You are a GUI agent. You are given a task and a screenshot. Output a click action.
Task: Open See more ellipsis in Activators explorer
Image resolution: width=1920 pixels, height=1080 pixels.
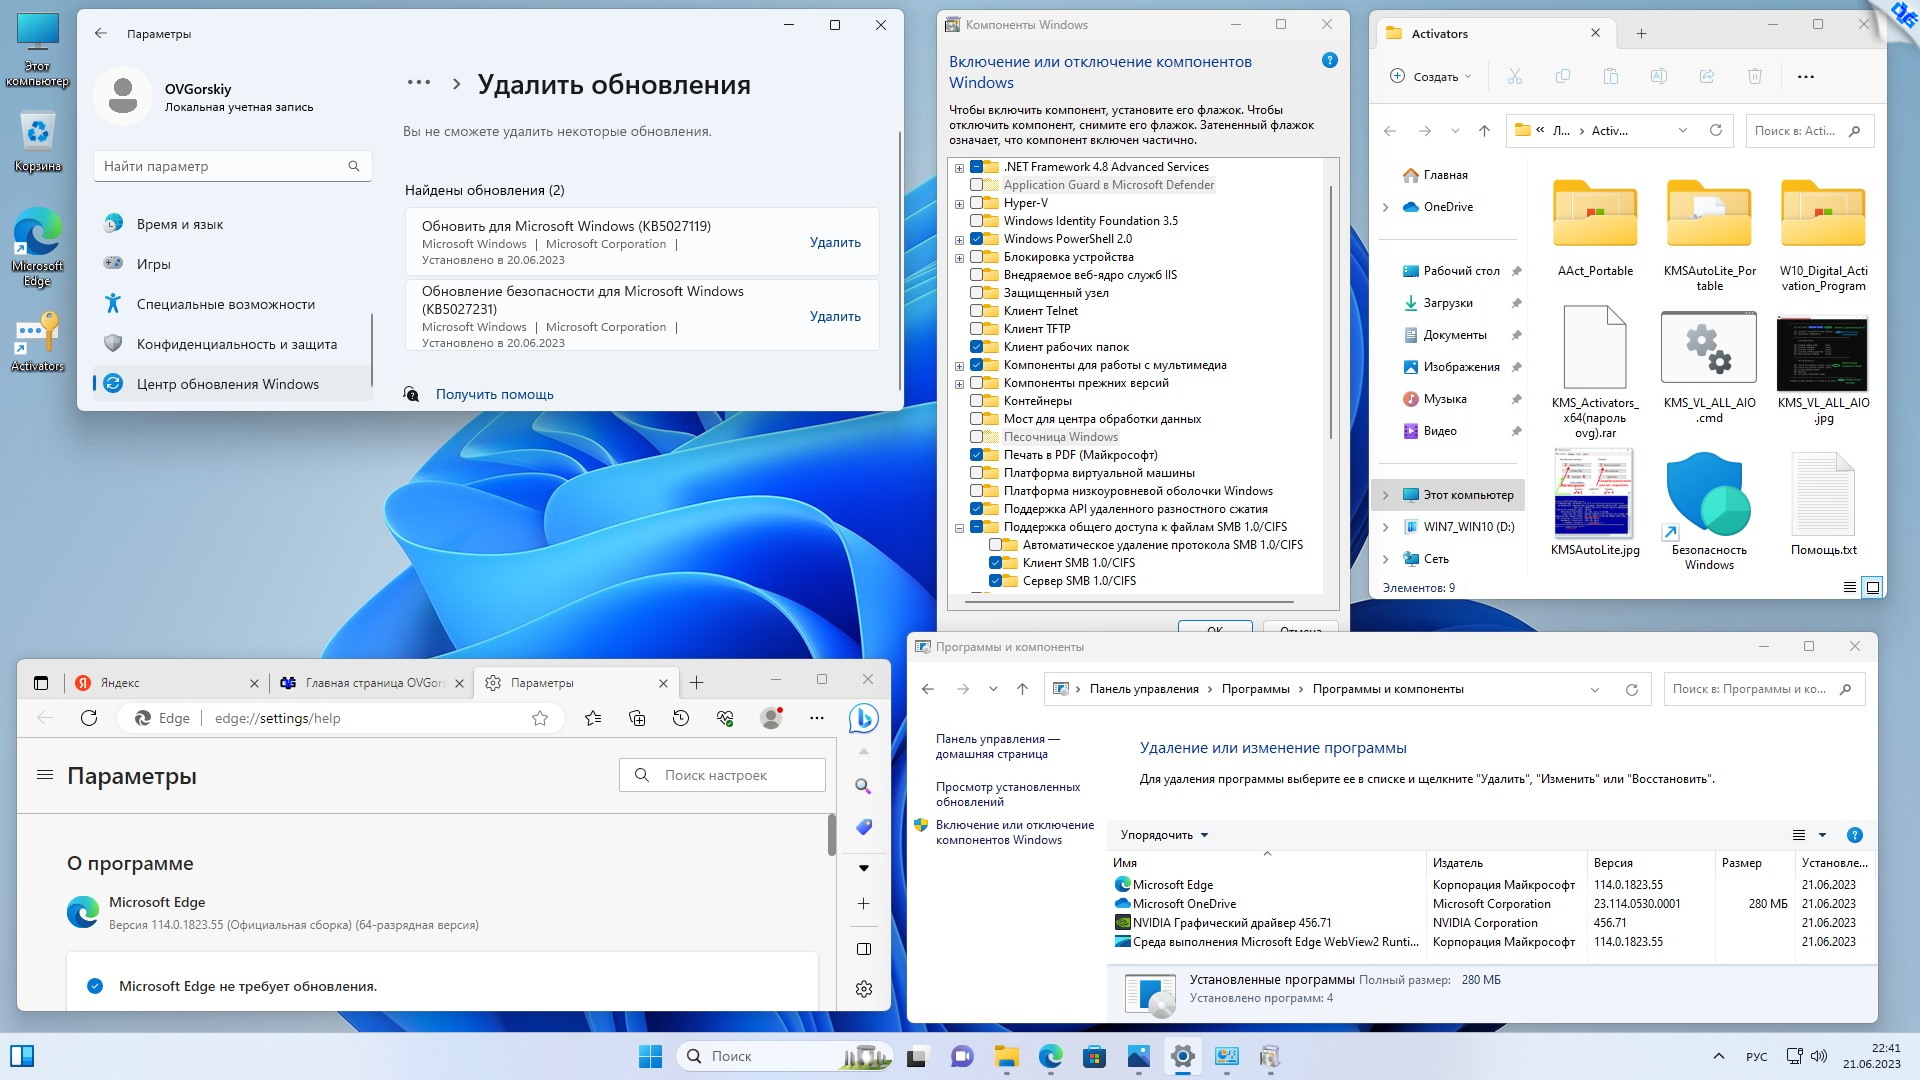click(1806, 76)
